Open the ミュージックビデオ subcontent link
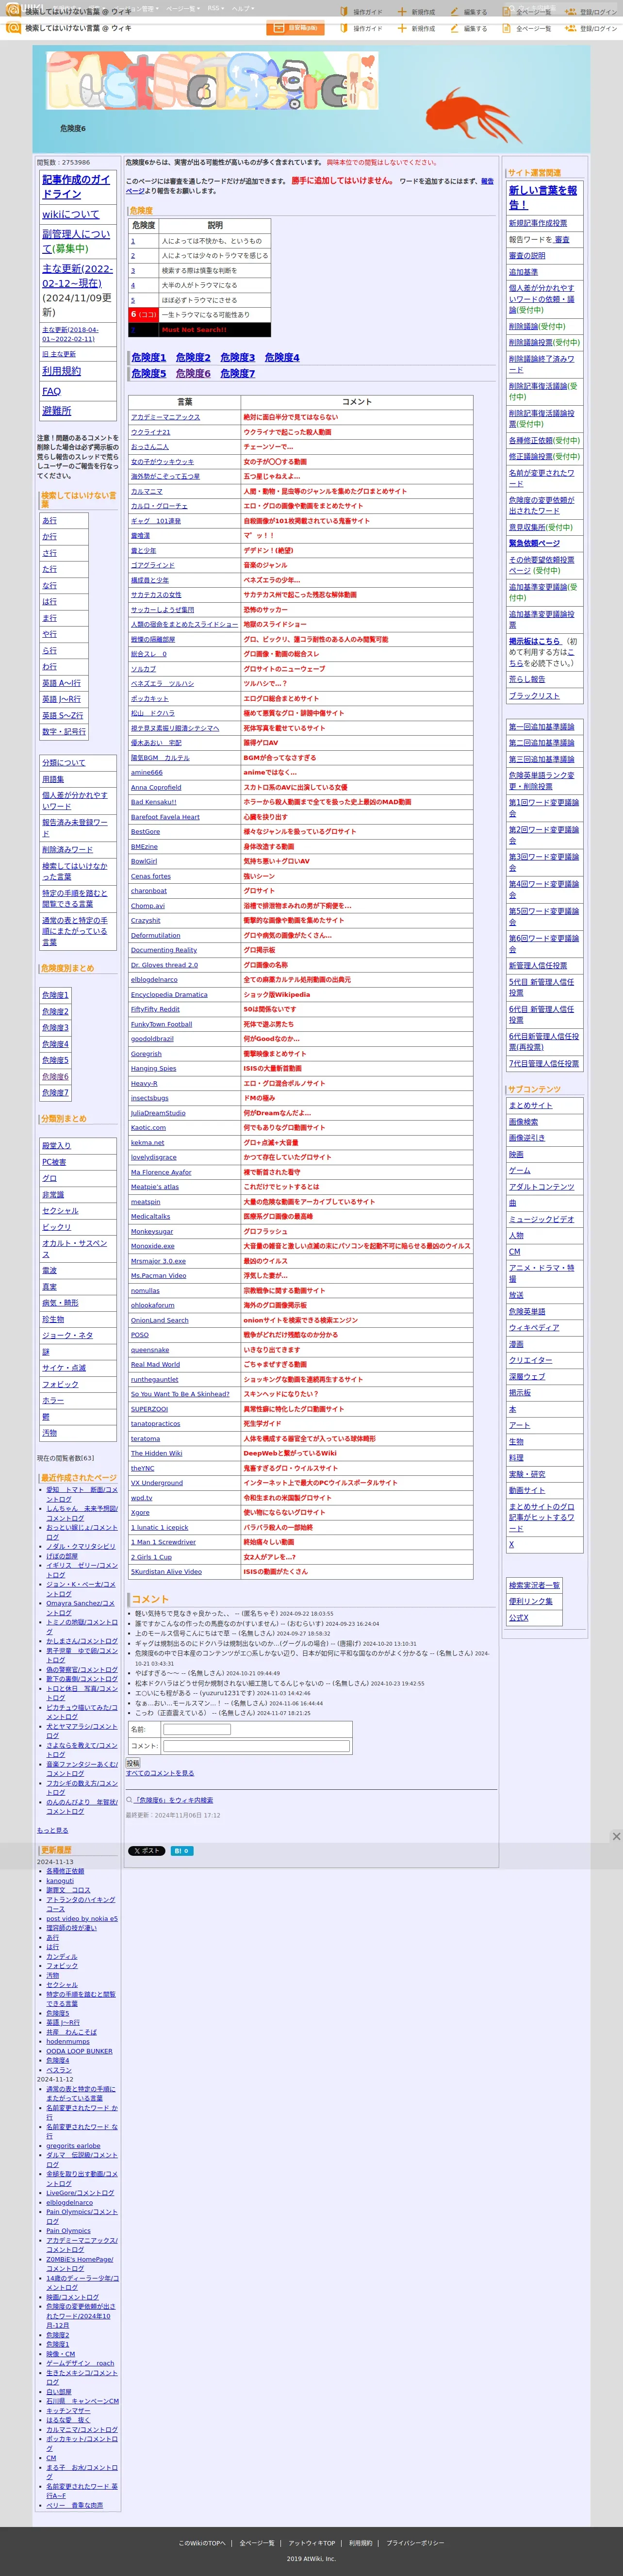 (542, 1219)
